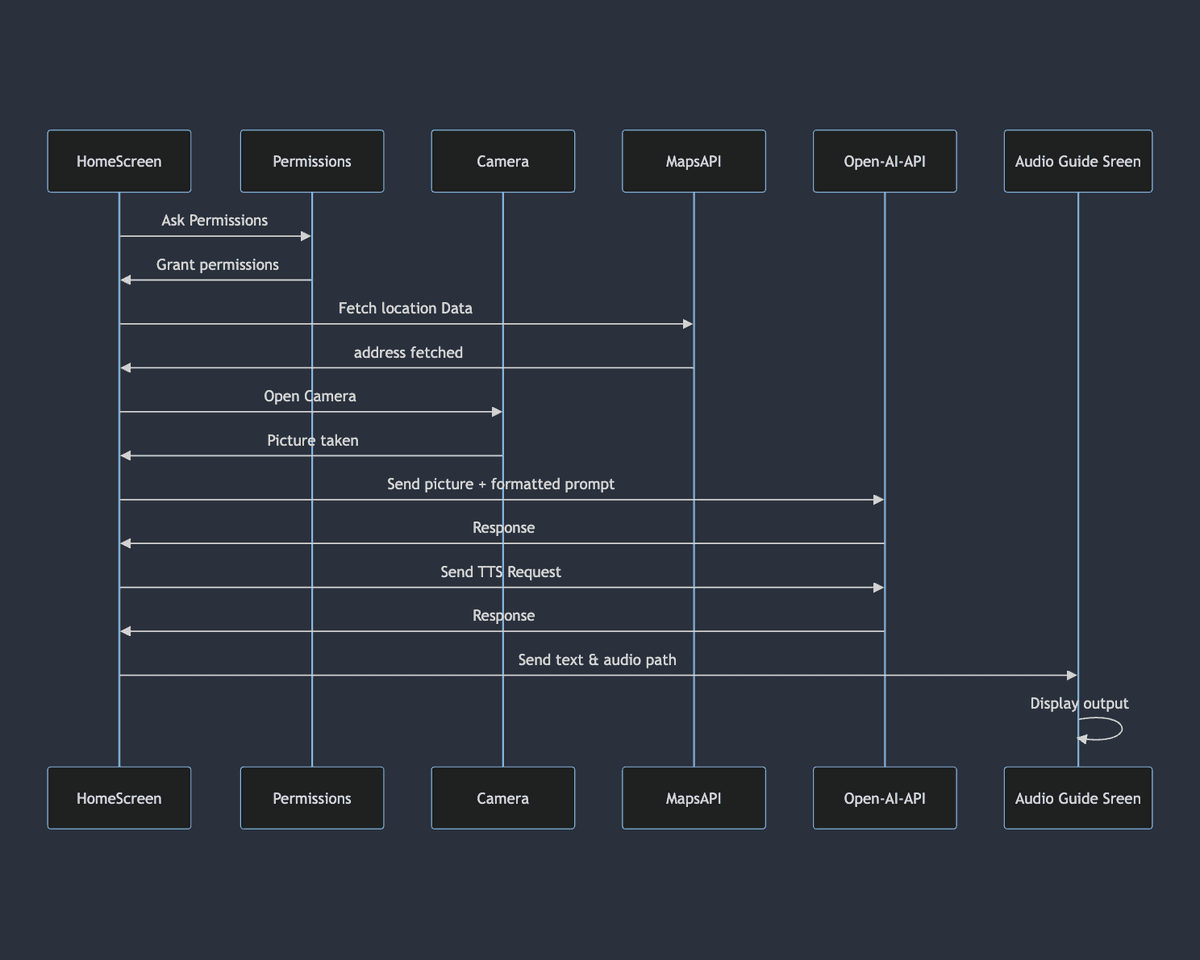The image size is (1200, 960).
Task: Click the bottom Audio Guide Sreen box
Action: click(x=1078, y=798)
